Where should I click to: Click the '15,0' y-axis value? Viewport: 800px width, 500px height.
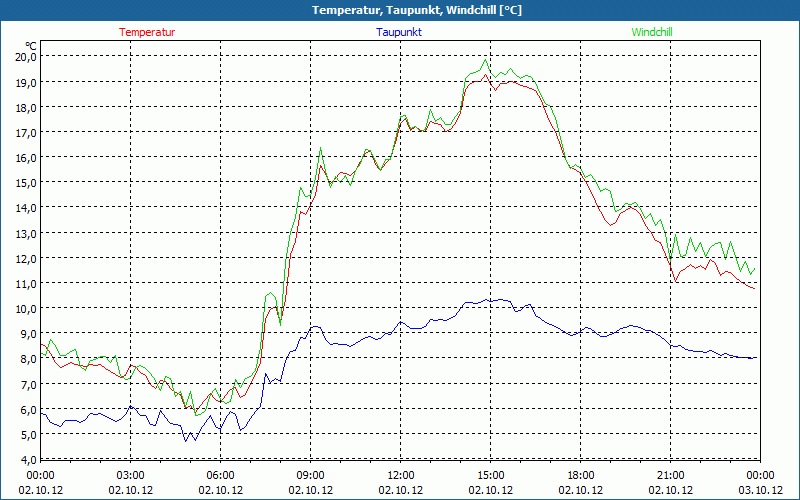click(x=26, y=183)
